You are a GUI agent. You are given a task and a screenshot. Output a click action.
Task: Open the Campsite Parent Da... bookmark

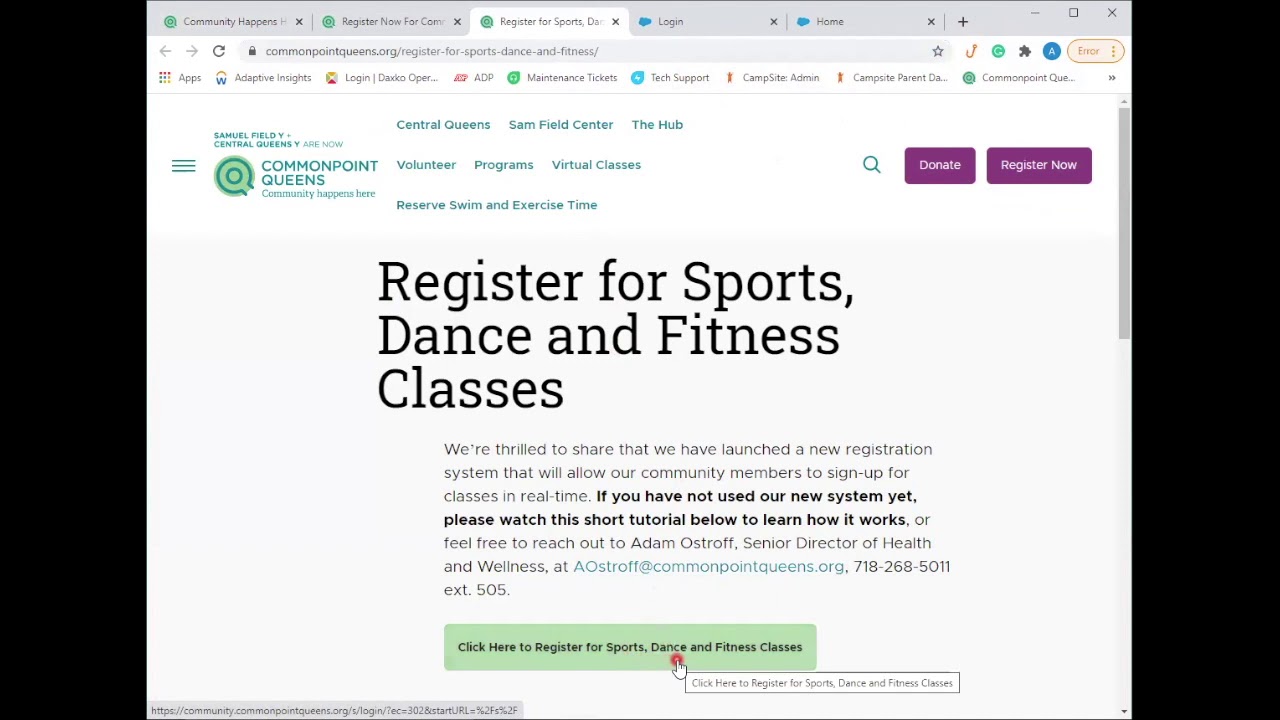[890, 78]
